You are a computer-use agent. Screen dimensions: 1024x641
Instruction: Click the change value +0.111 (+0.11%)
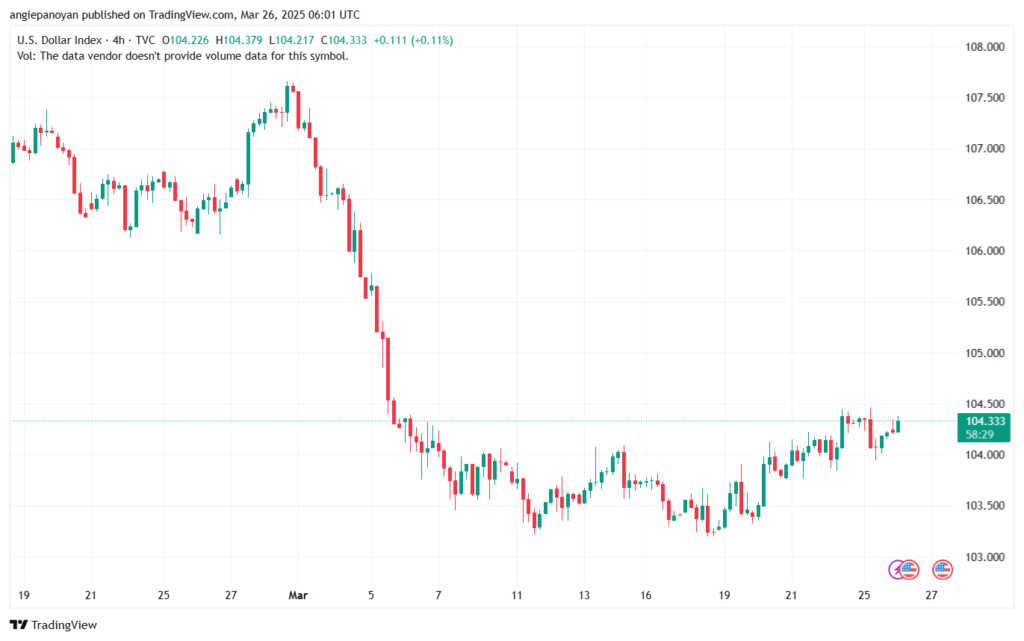click(x=413, y=40)
